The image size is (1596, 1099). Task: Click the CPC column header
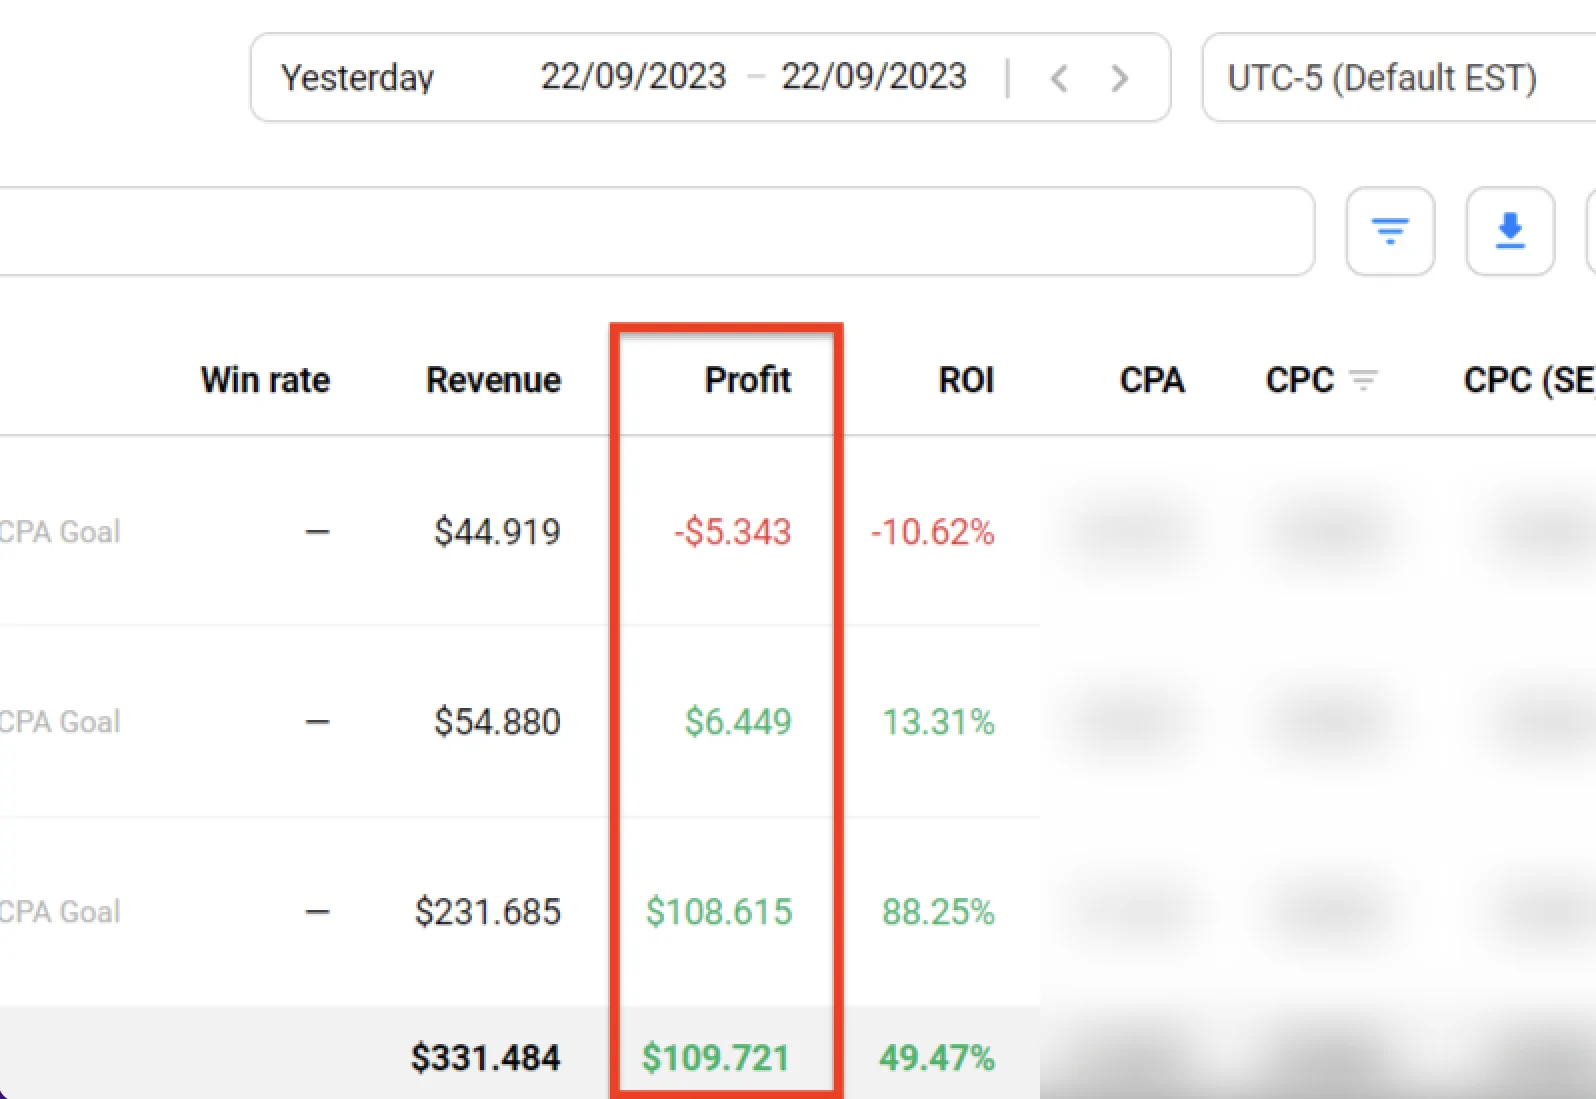1299,380
